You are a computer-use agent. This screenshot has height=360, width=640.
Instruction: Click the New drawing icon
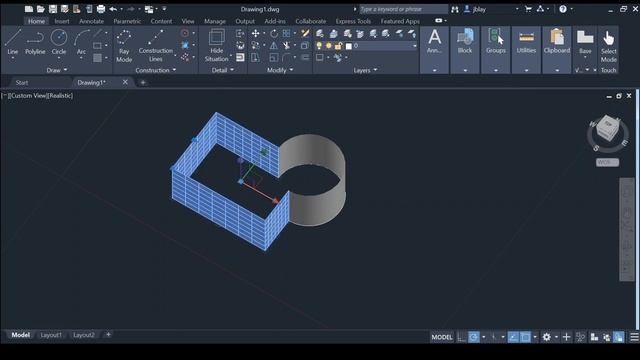tap(29, 9)
